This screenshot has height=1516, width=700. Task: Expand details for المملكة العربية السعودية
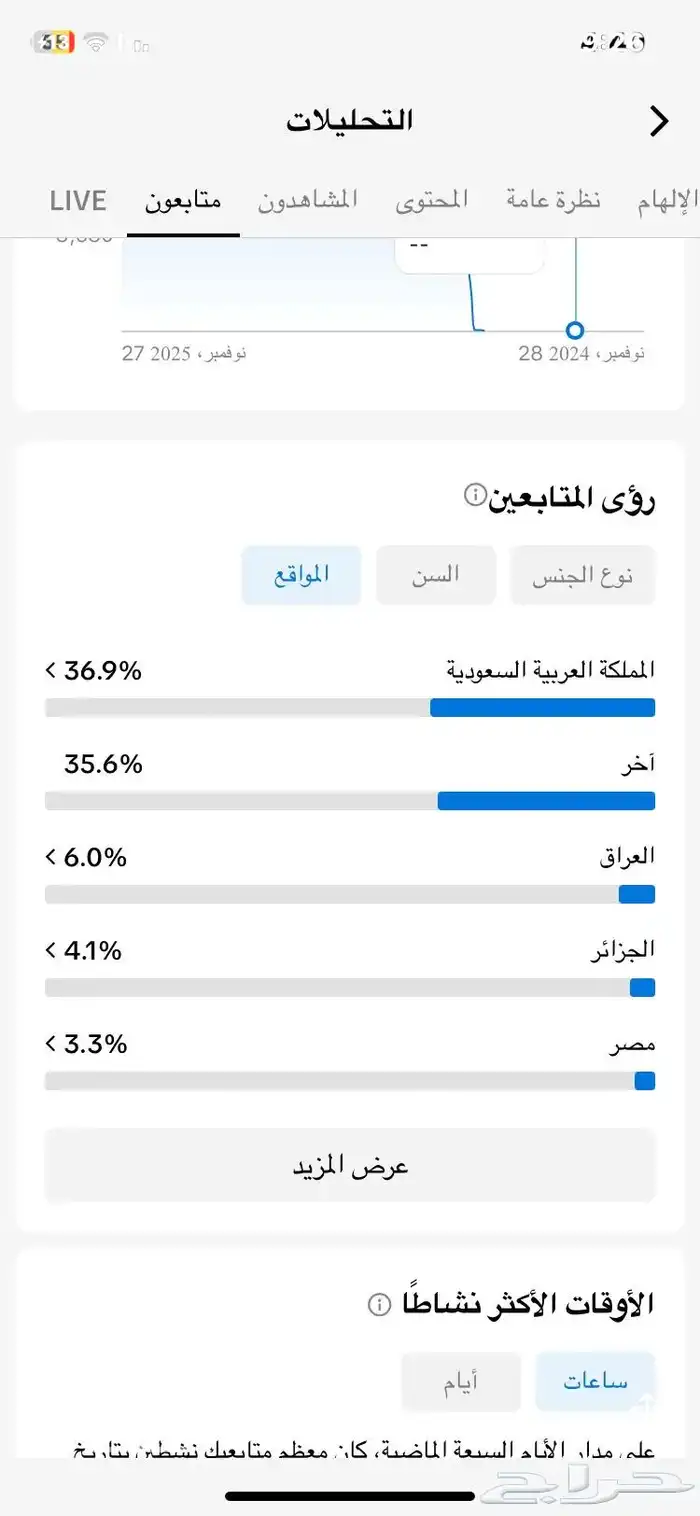(49, 670)
